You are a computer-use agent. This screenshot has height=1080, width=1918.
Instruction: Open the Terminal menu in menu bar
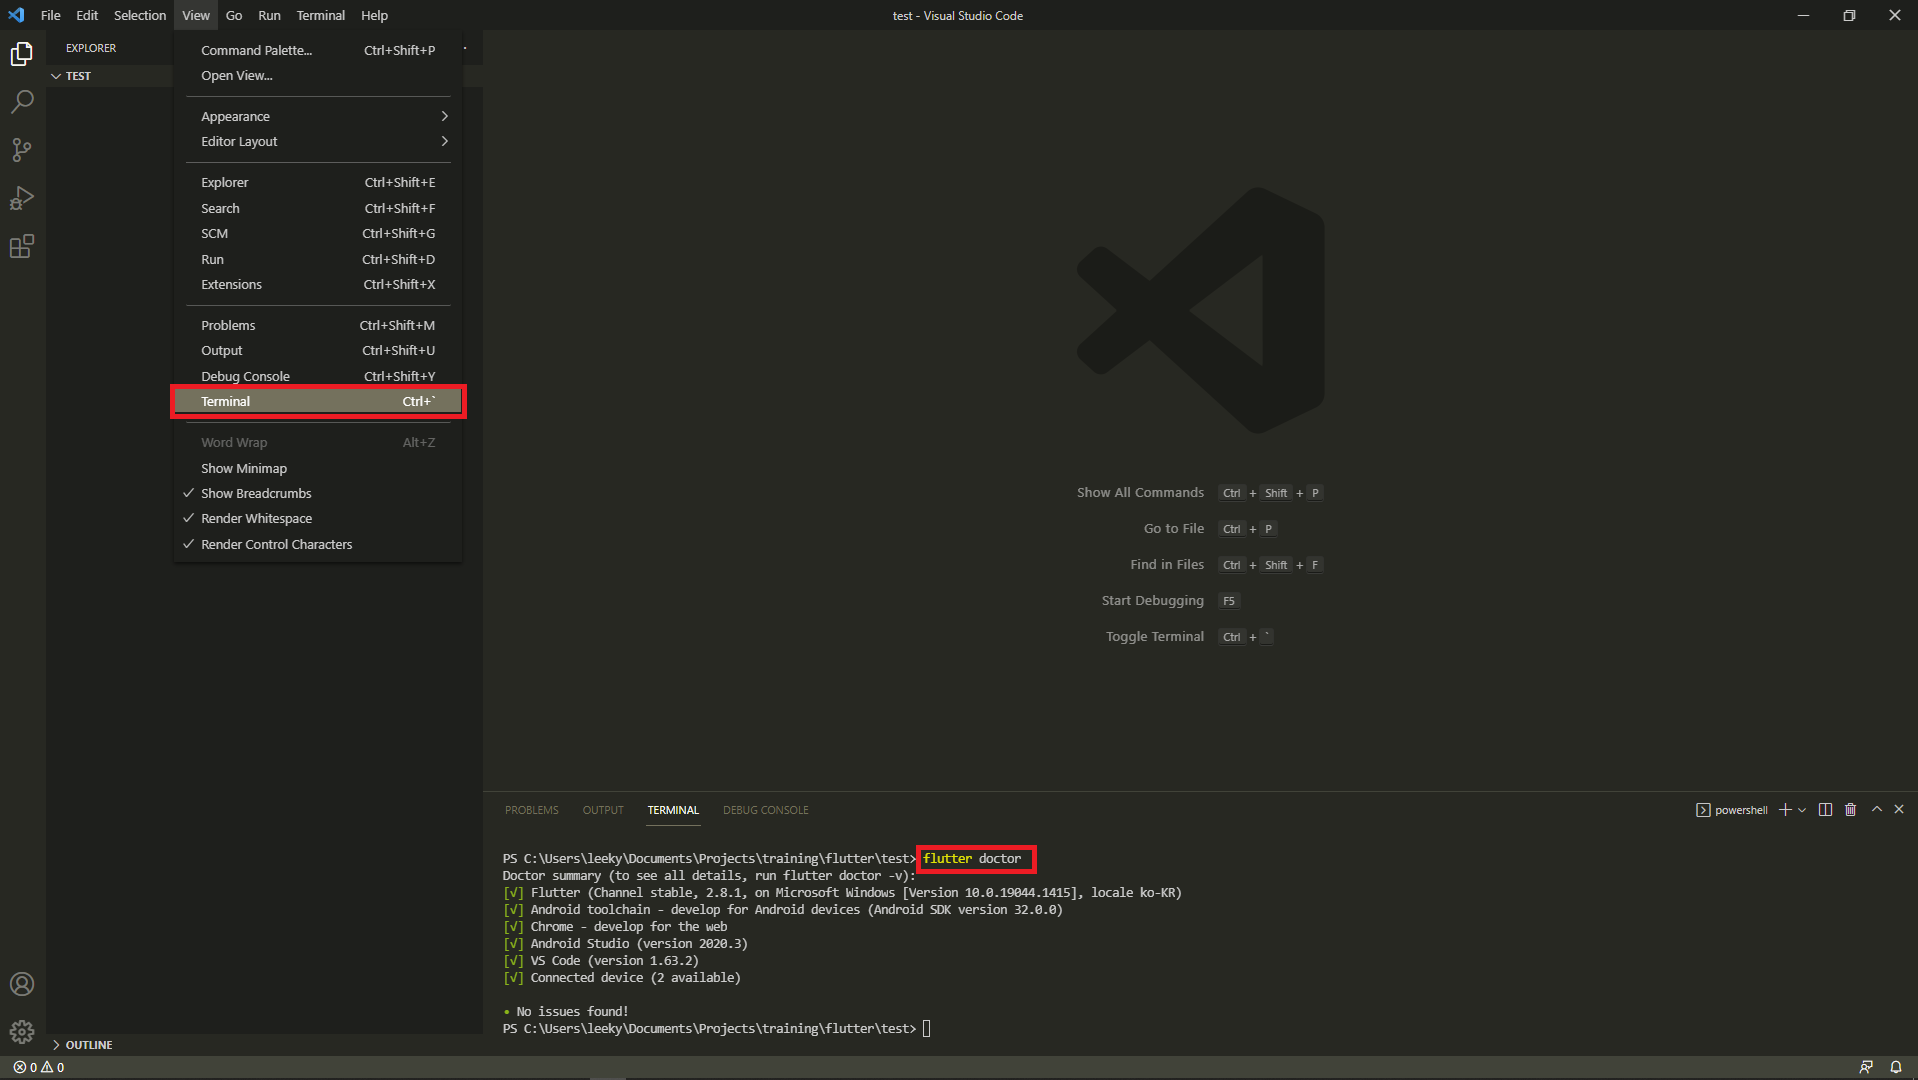tap(320, 15)
